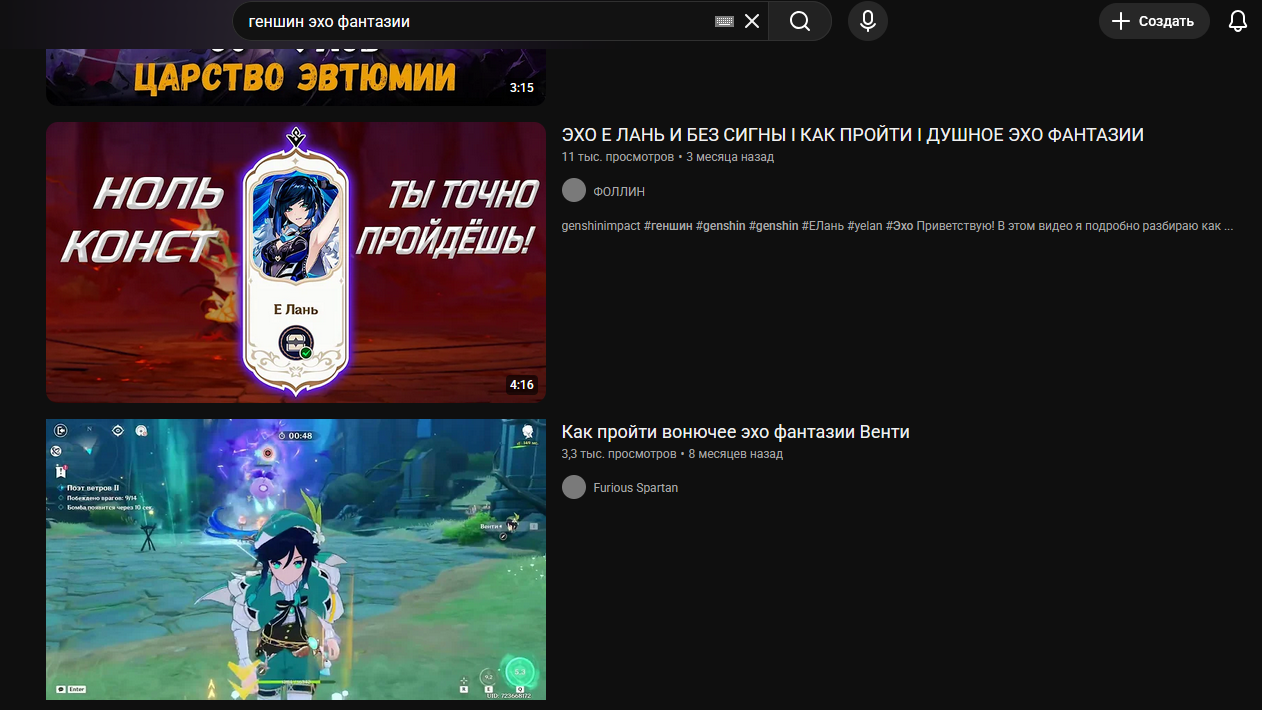Image resolution: width=1262 pixels, height=710 pixels.
Task: Click the 3:15 duration badge
Action: pos(522,88)
